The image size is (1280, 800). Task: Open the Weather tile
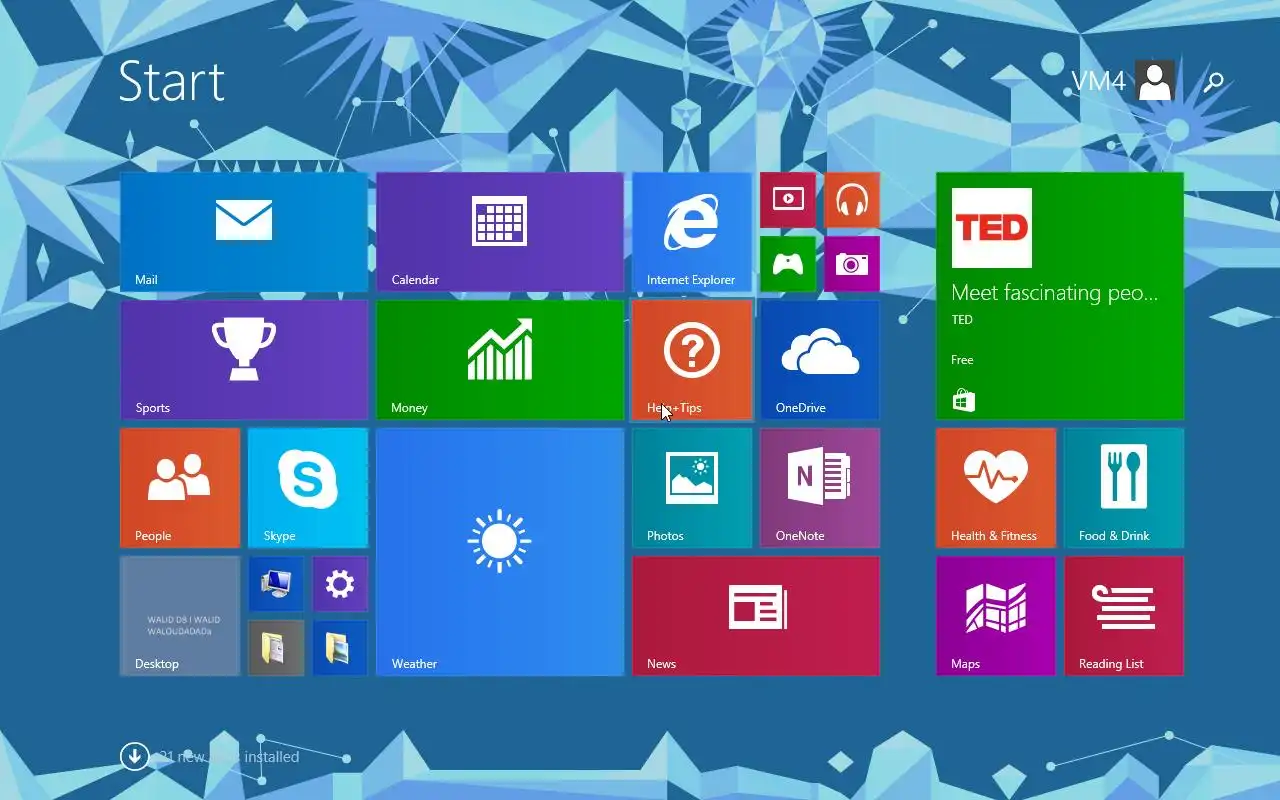tap(500, 552)
